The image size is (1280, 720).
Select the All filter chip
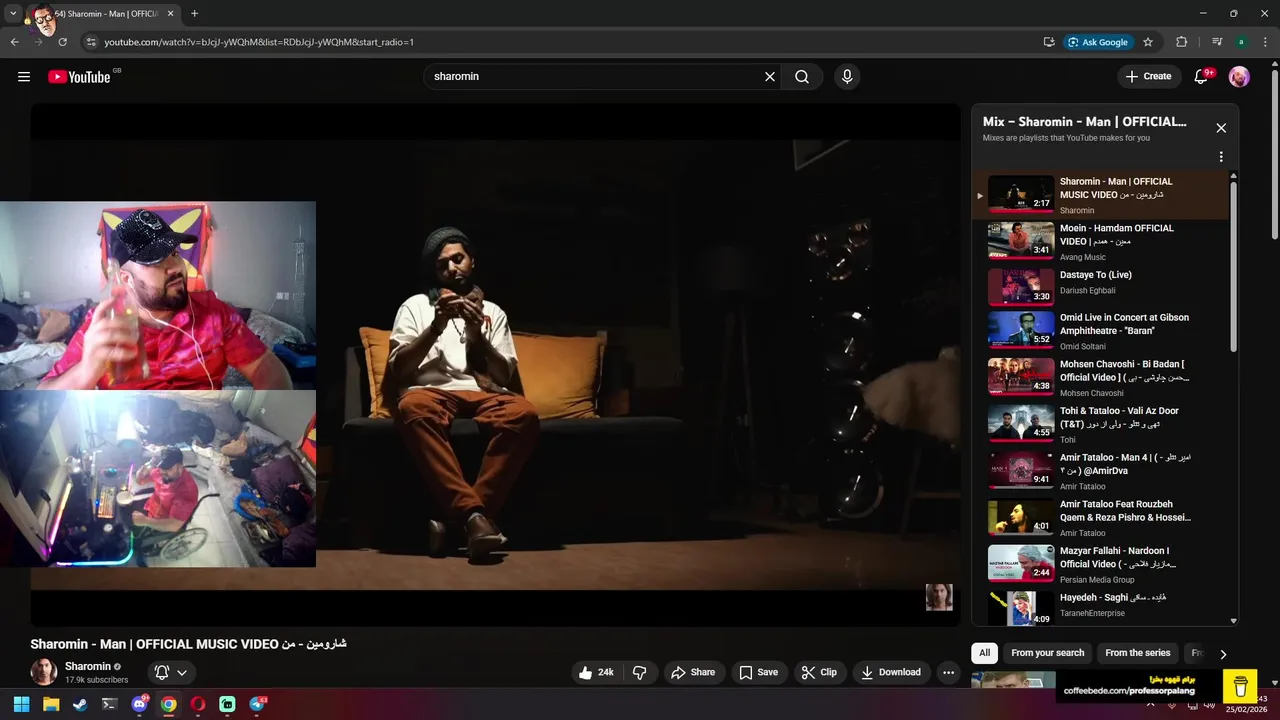tap(985, 653)
